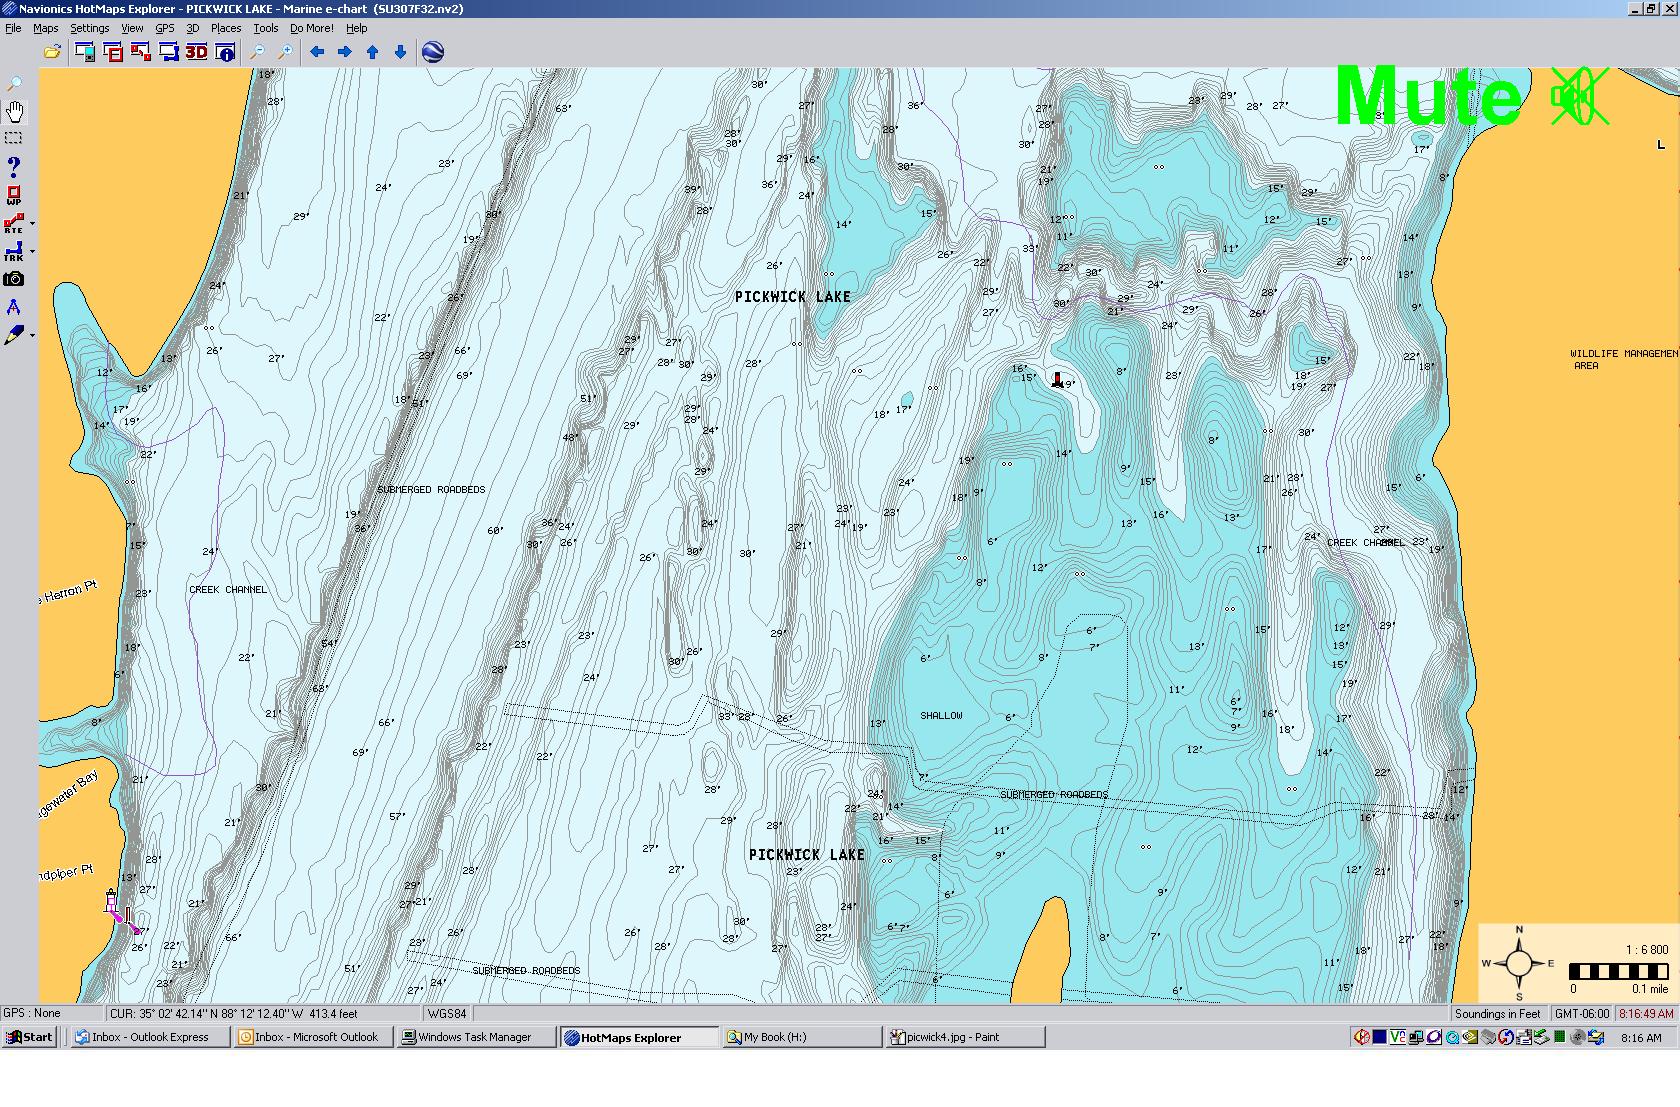Click the red buoy marker on the map
This screenshot has width=1680, height=1107.
coord(1058,379)
